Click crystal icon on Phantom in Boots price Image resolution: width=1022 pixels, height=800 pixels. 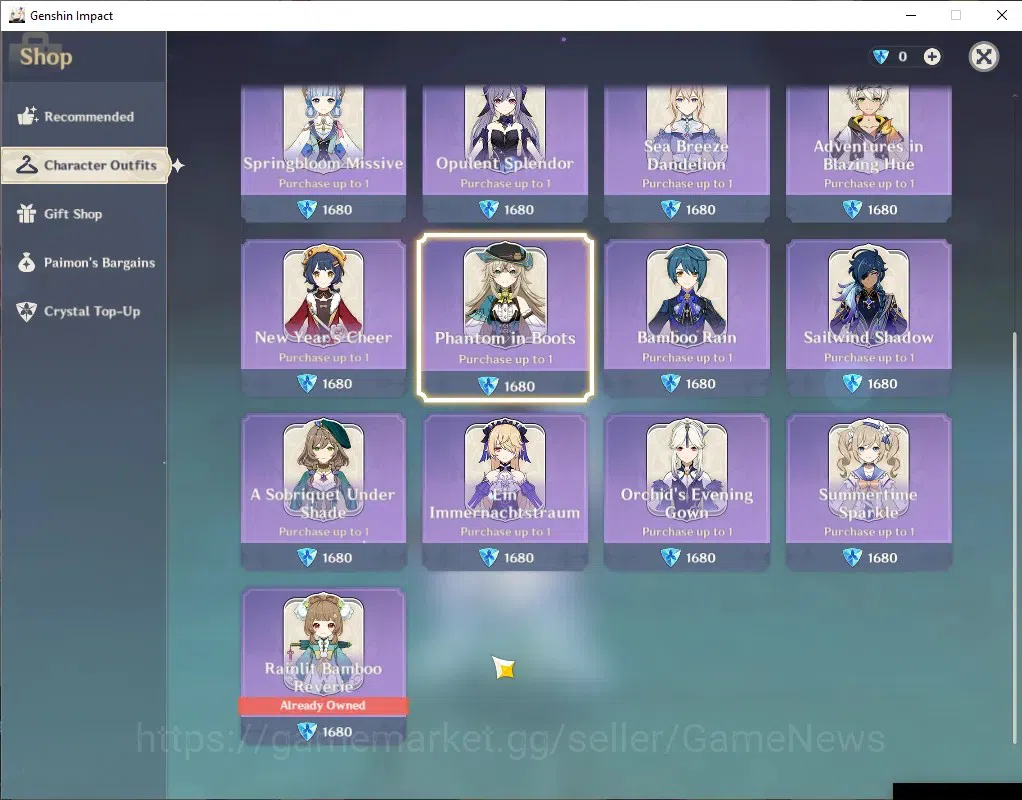point(488,386)
